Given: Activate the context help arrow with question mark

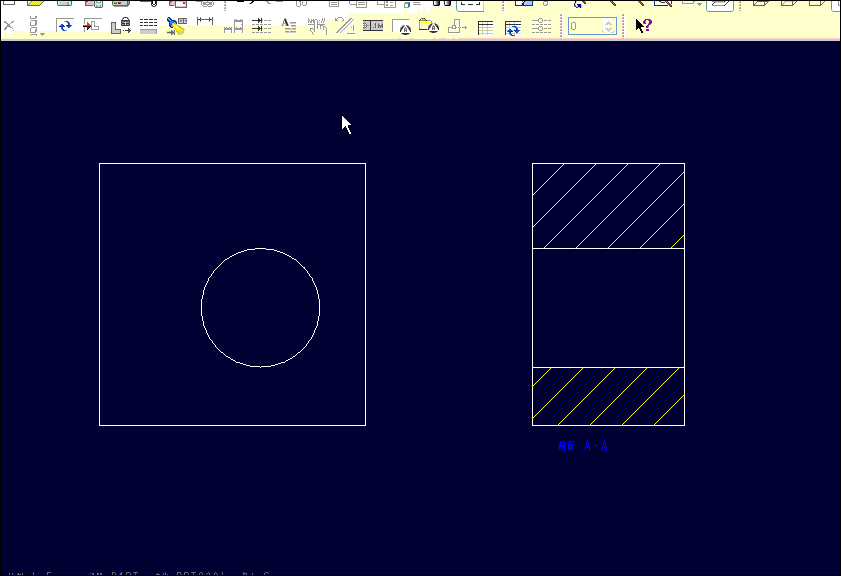Looking at the screenshot, I should coord(643,26).
